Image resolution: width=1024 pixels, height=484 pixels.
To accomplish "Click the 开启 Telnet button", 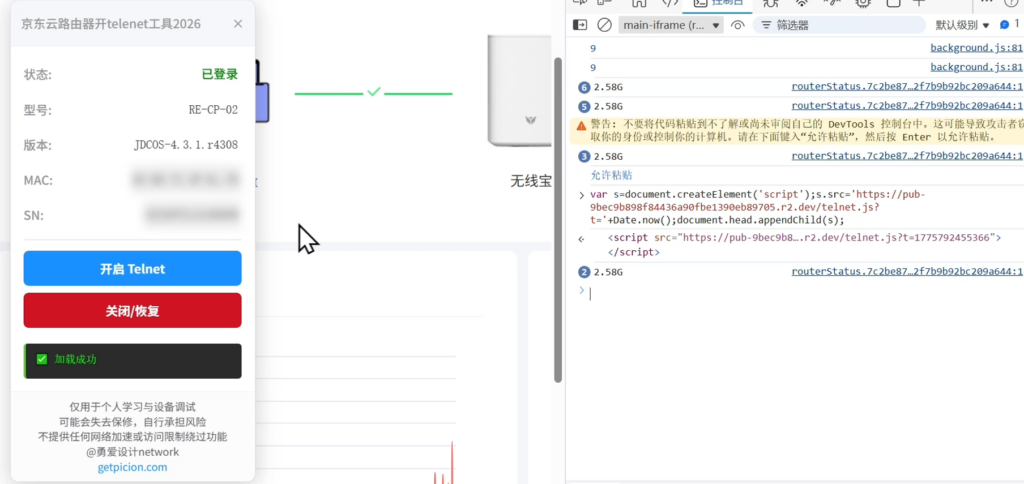I will [133, 268].
